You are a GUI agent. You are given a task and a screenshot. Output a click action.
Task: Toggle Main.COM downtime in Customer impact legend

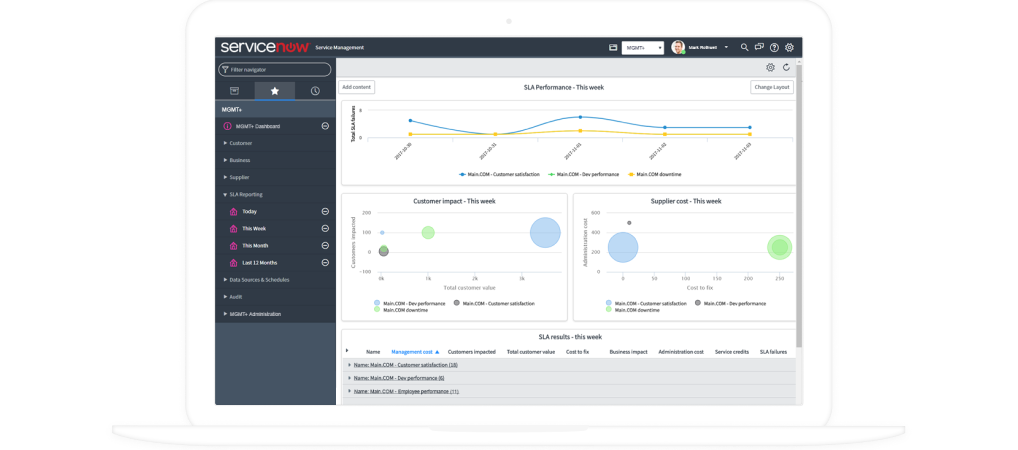coord(401,310)
